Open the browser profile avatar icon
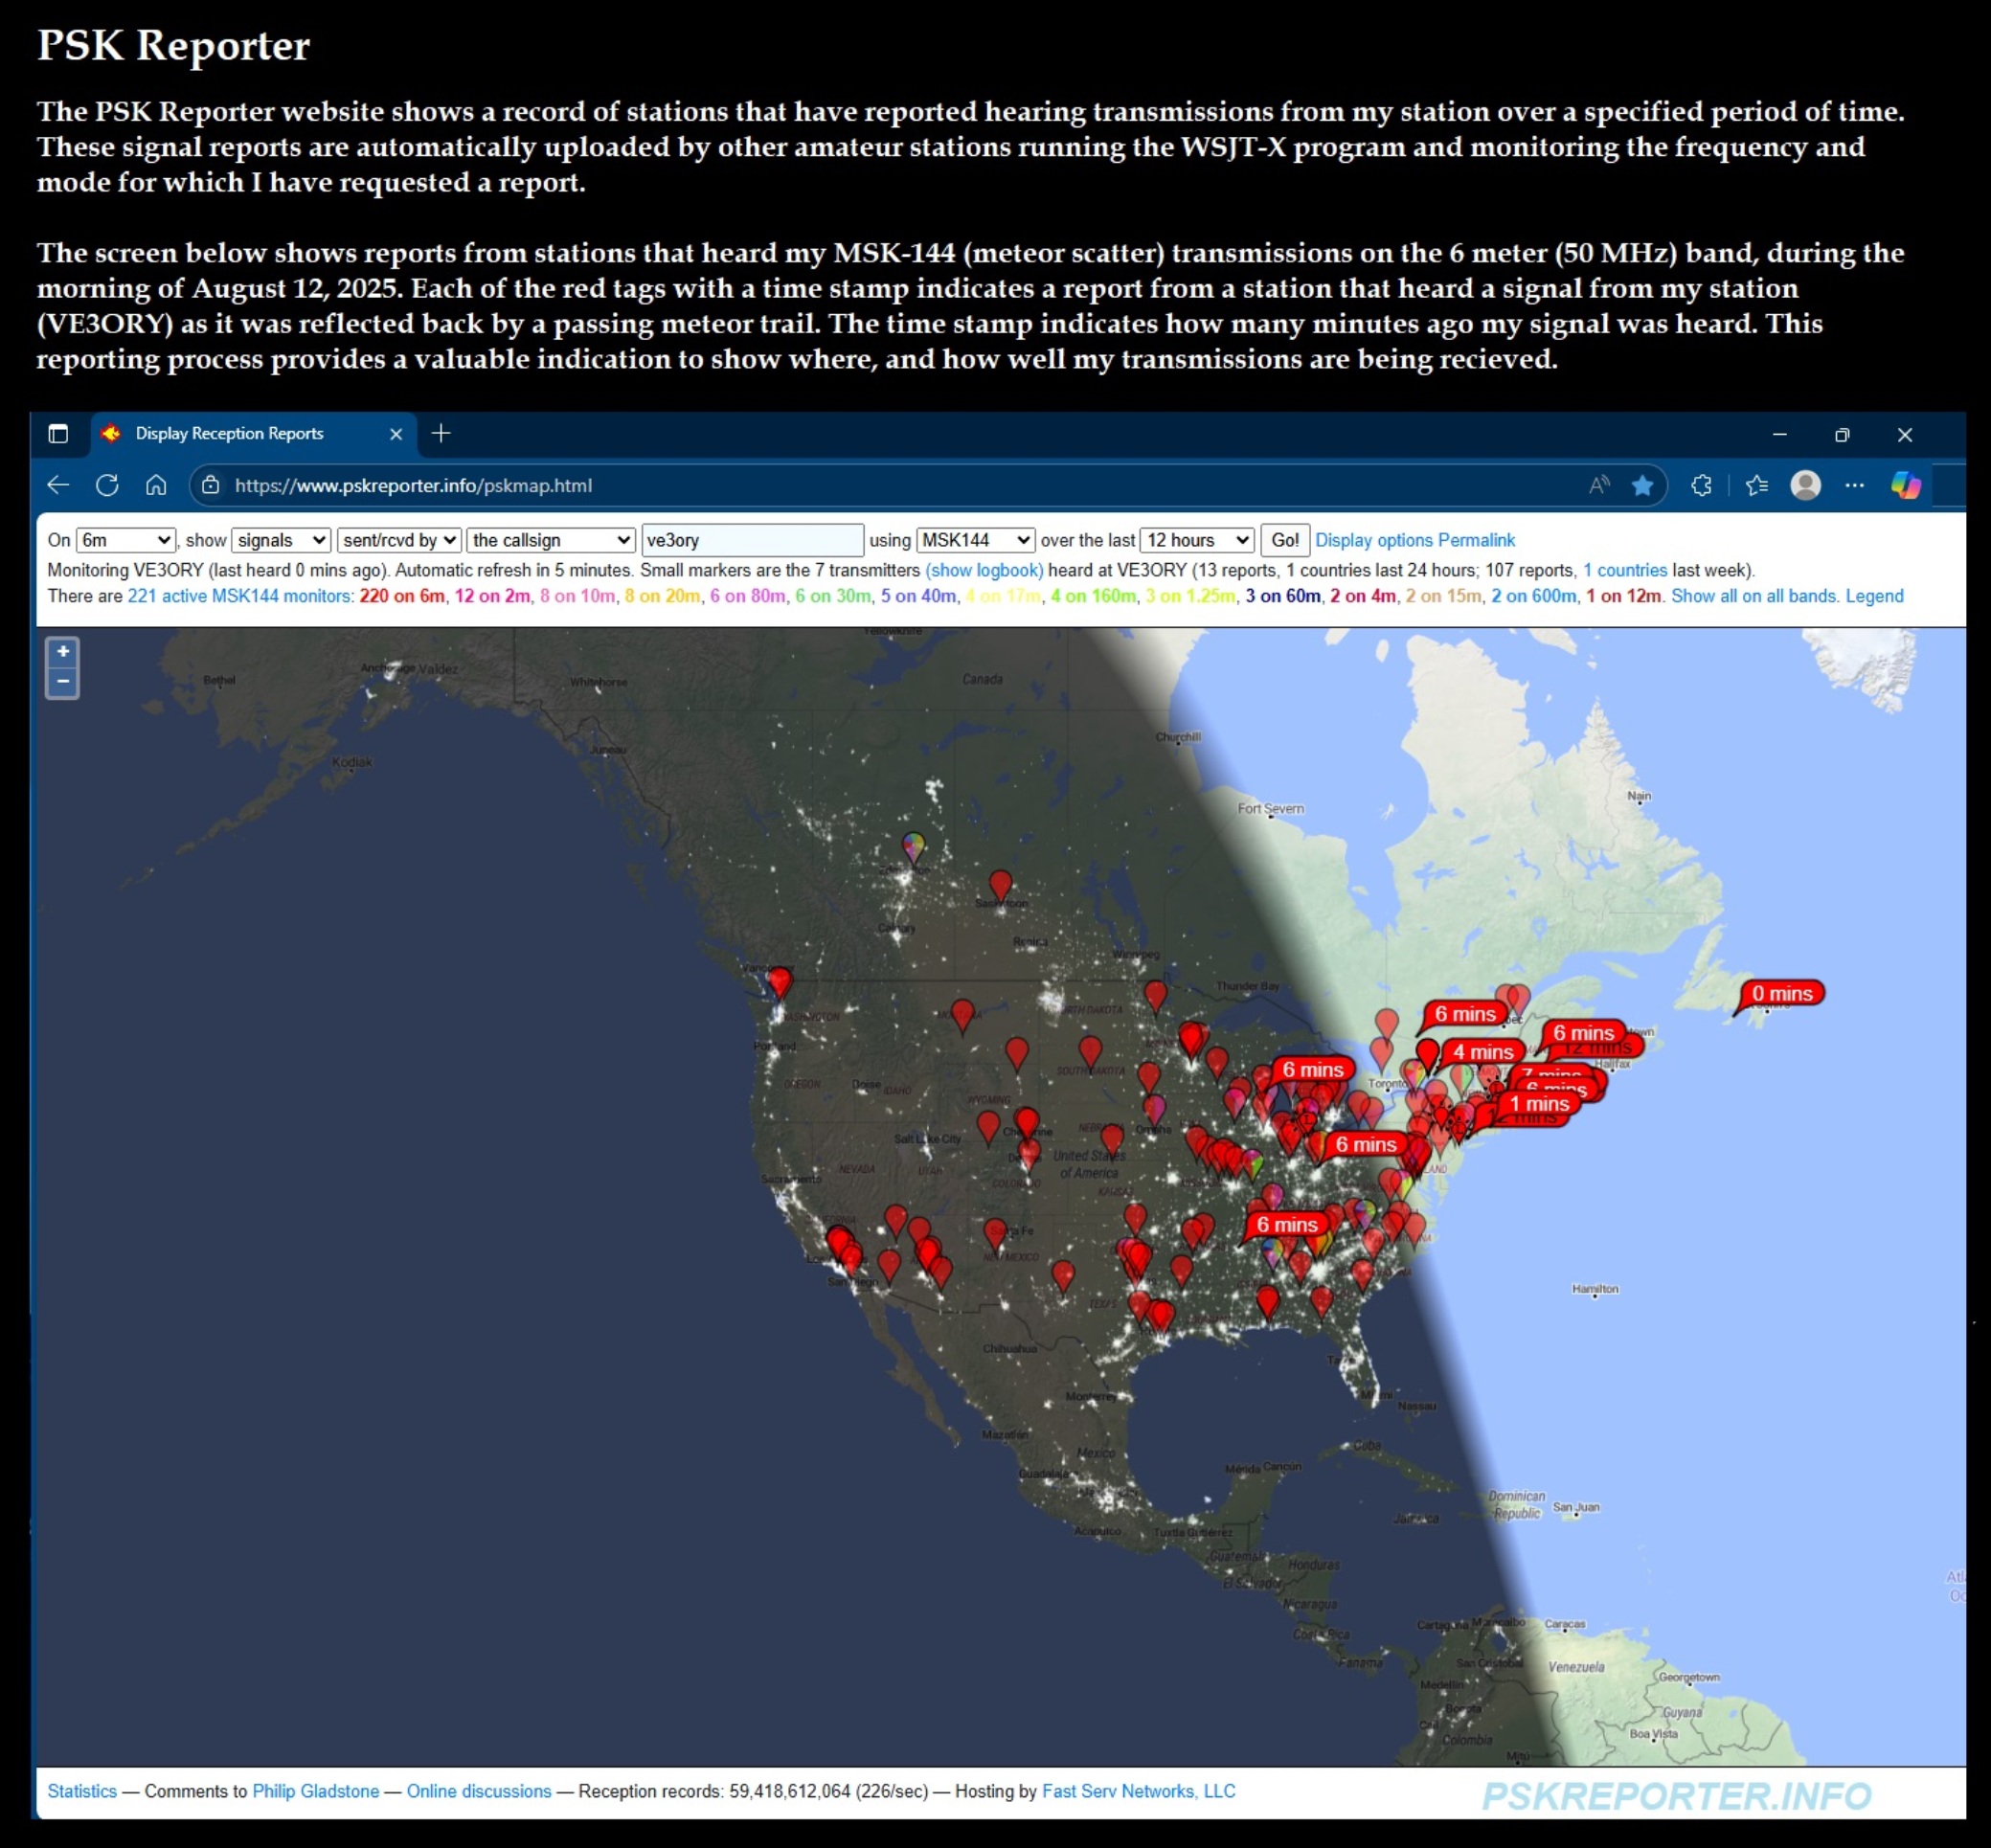The image size is (1991, 1848). coord(1805,485)
